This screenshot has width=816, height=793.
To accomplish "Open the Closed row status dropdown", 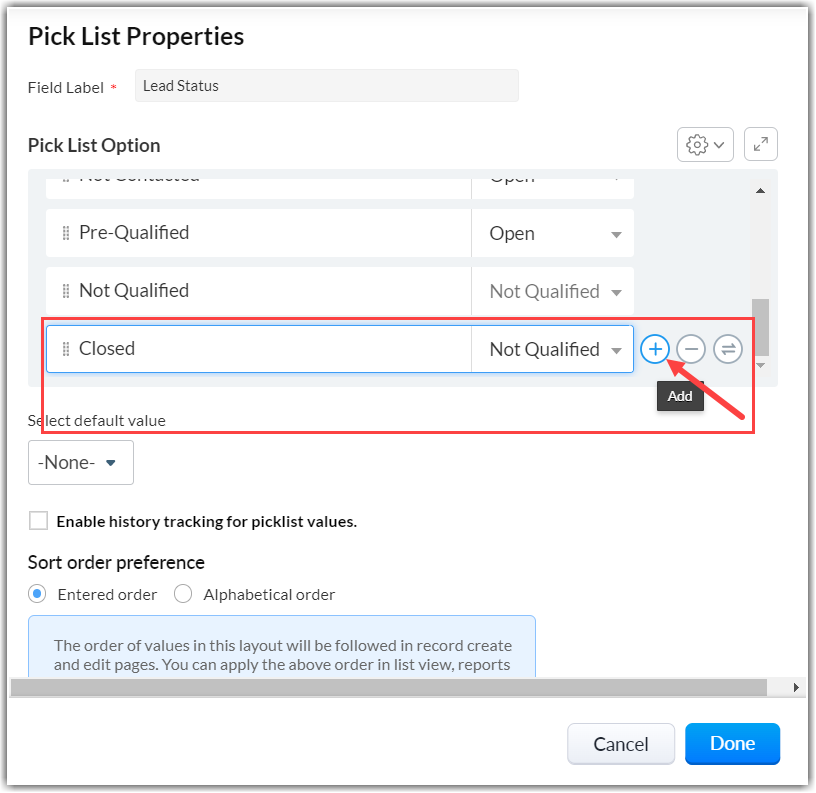I will tap(553, 349).
